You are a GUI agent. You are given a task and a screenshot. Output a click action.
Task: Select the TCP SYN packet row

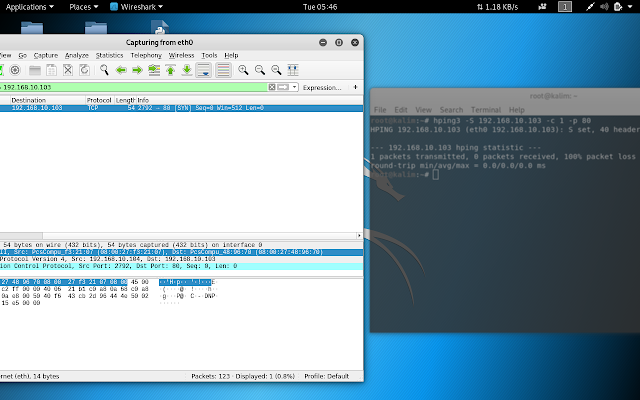tap(181, 108)
